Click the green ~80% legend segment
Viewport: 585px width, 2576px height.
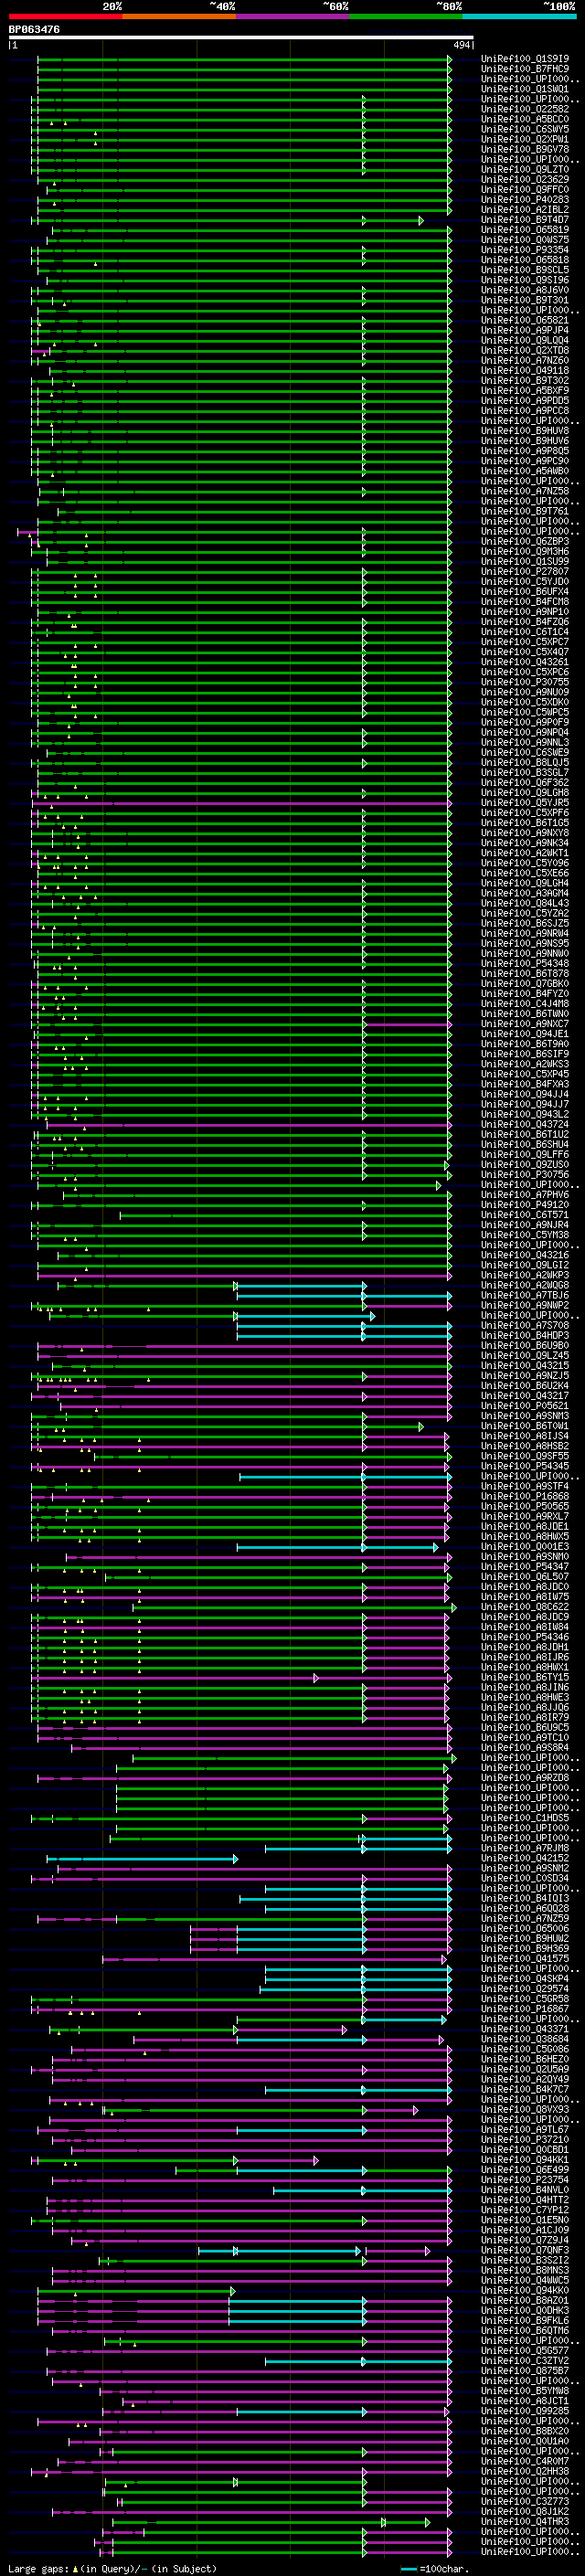pos(406,16)
